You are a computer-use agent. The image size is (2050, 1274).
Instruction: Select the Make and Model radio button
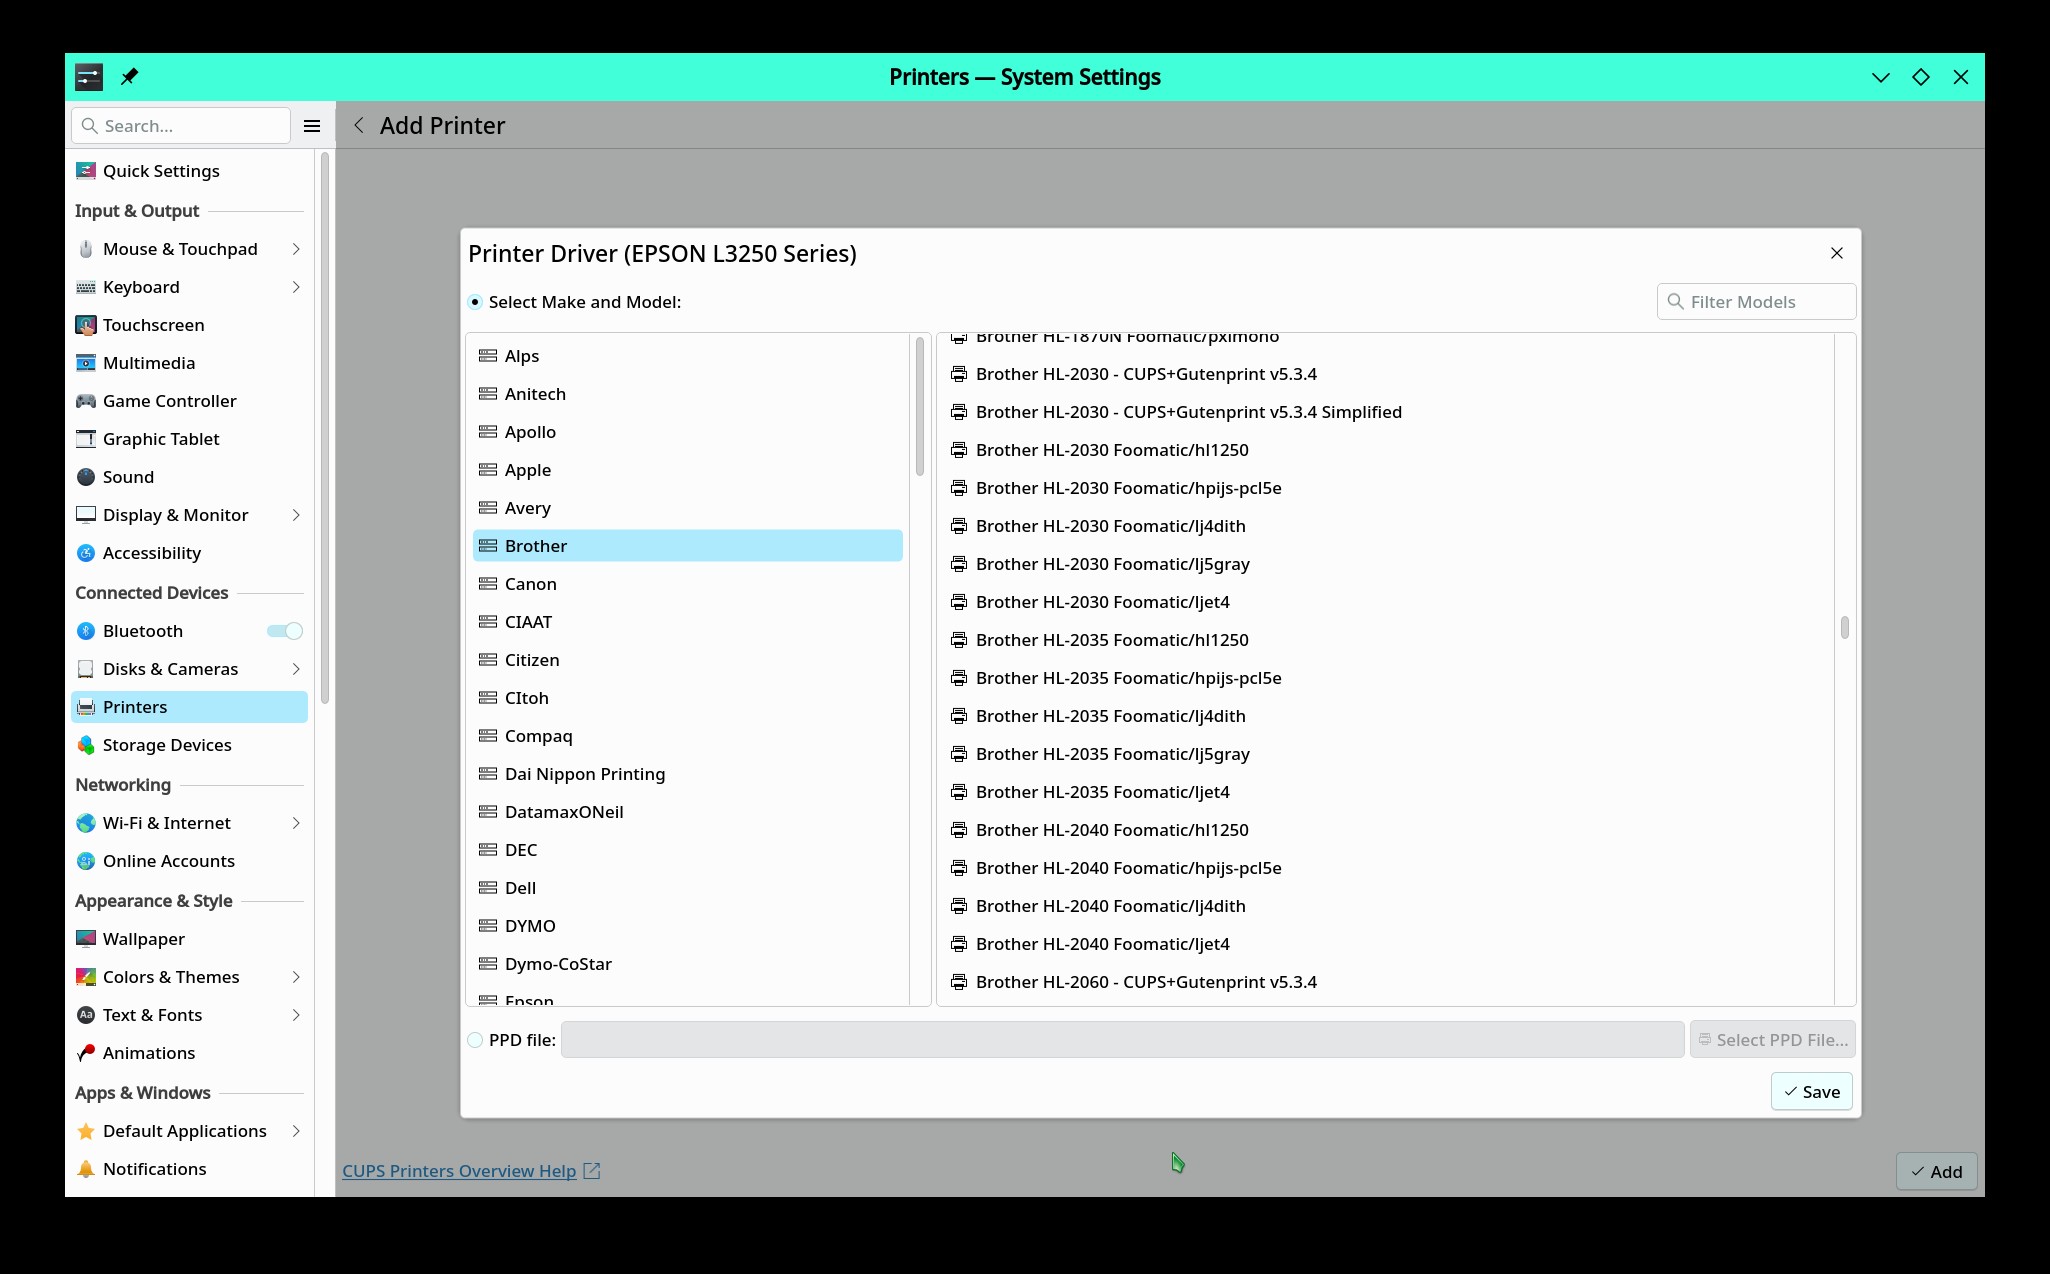pos(476,302)
